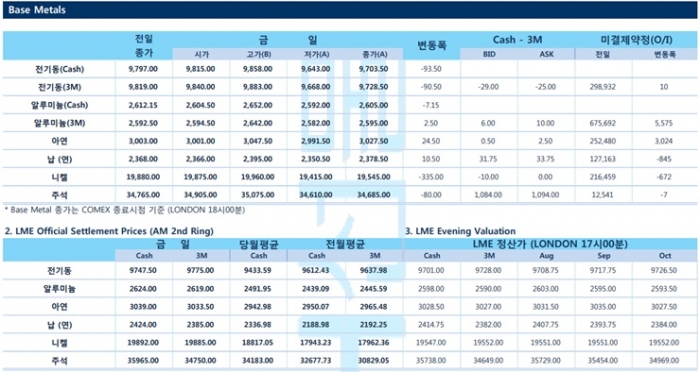The height and width of the screenshot is (372, 700).
Task: Click the Sep column header
Action: (x=604, y=256)
